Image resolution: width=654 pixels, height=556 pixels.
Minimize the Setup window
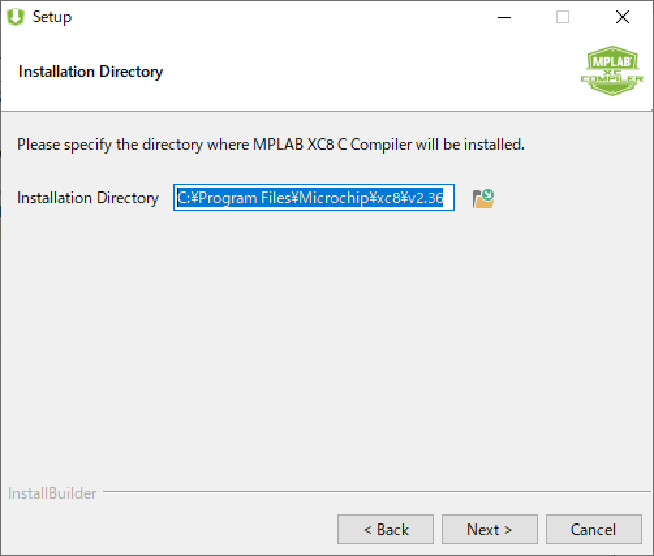pyautogui.click(x=504, y=17)
